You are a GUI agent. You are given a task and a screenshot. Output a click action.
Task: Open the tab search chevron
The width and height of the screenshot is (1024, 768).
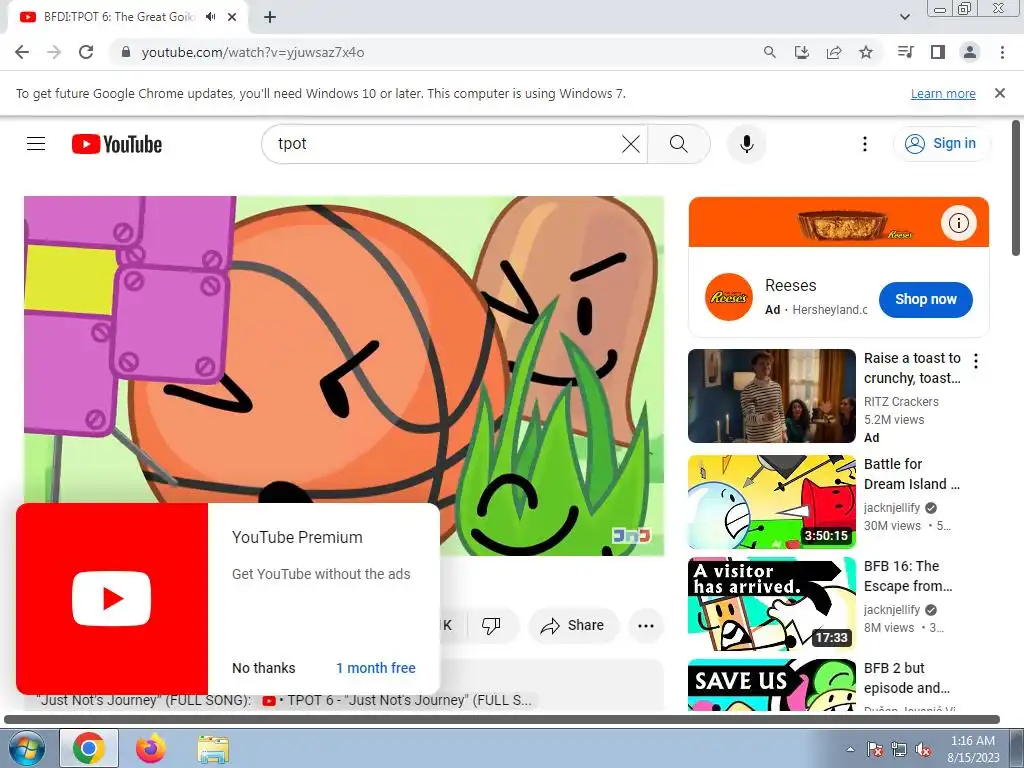click(x=904, y=17)
